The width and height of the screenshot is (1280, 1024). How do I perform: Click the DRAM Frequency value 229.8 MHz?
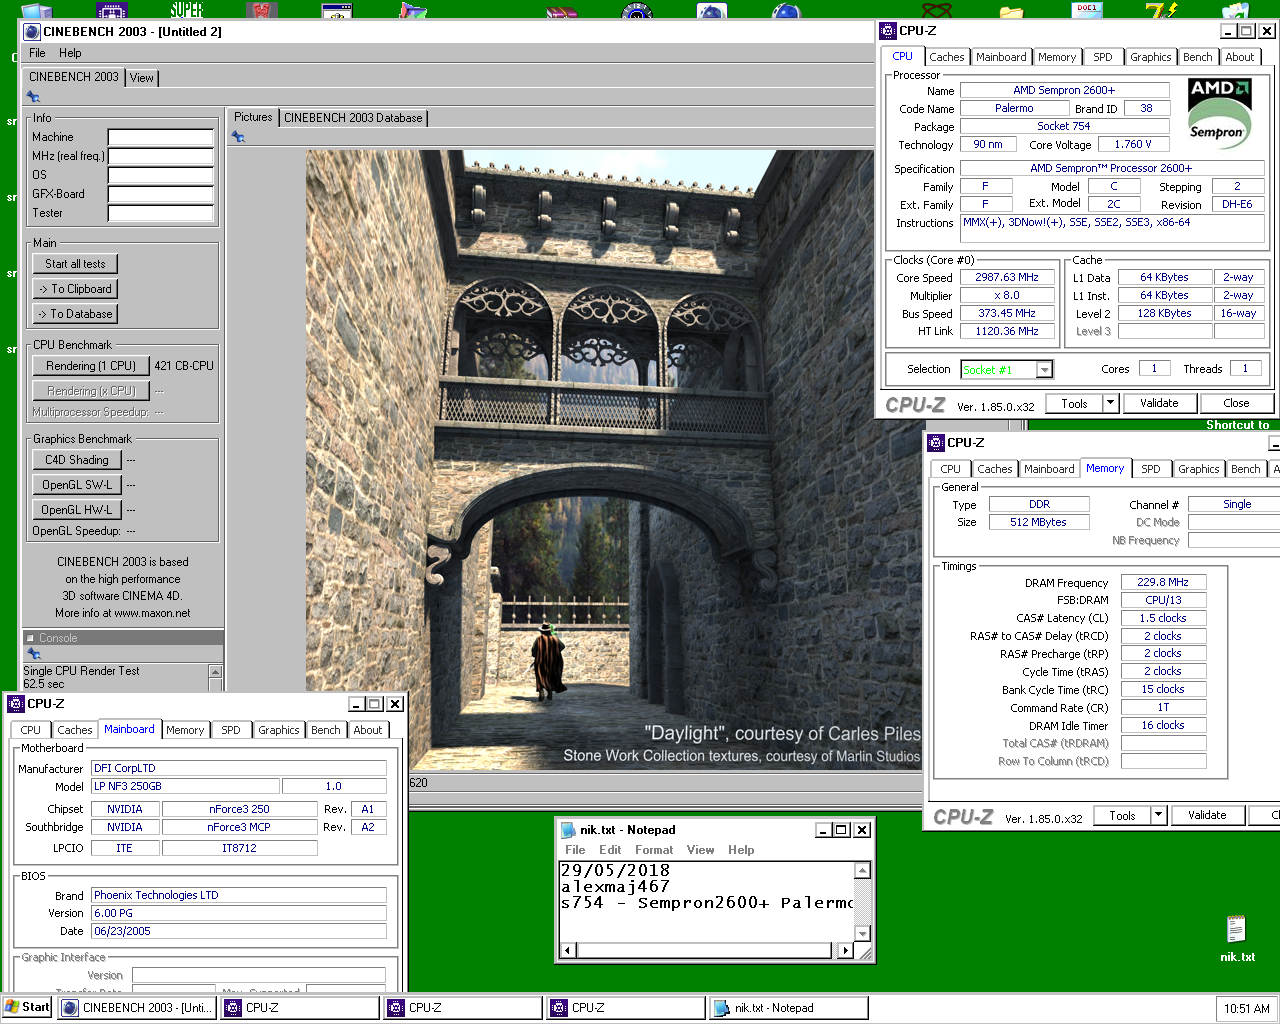pos(1163,582)
